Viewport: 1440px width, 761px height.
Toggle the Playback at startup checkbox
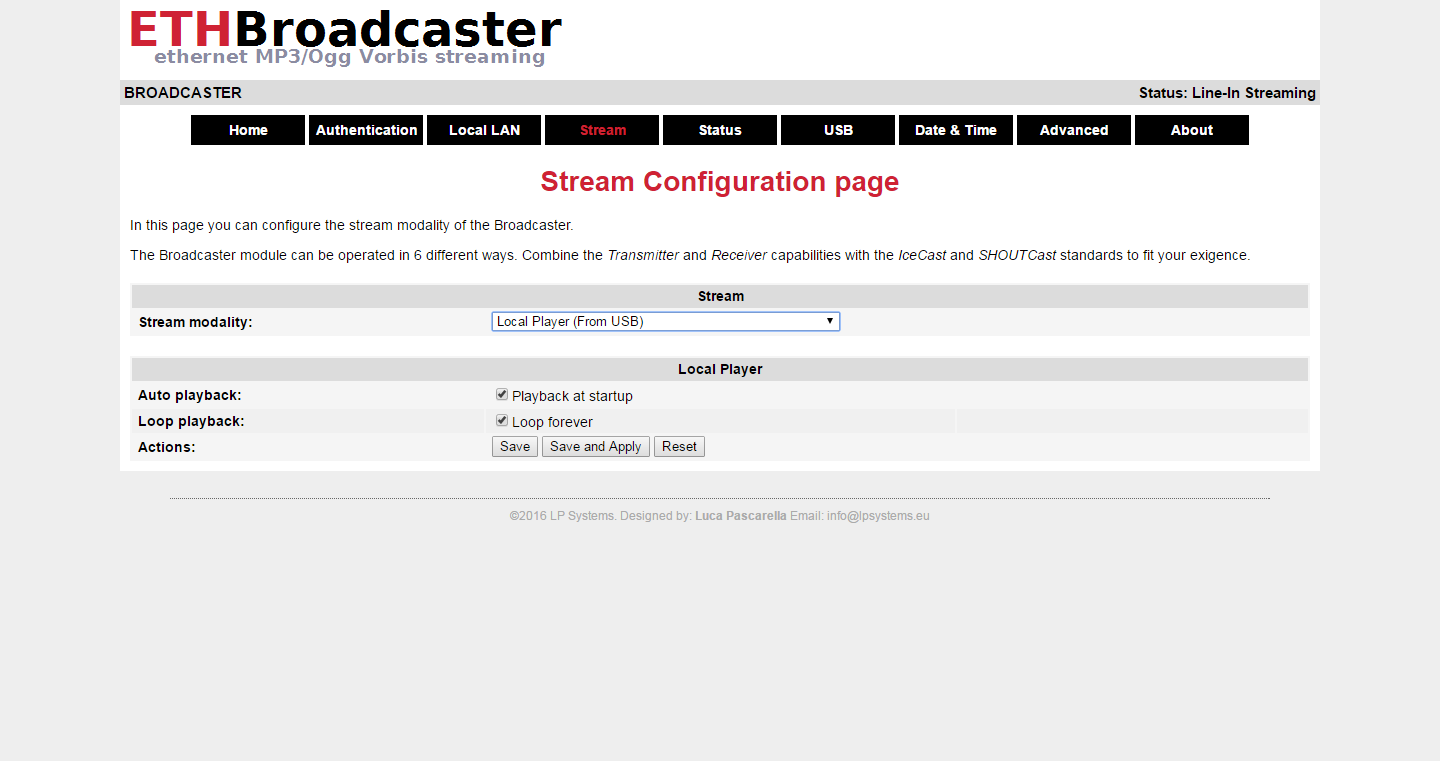502,395
